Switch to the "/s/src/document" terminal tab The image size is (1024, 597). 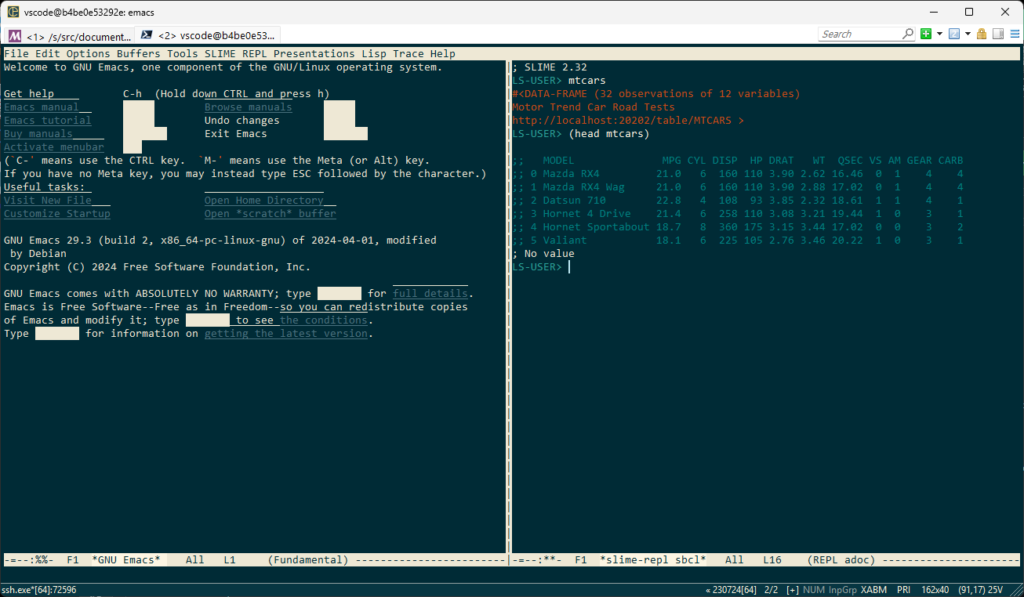90,35
